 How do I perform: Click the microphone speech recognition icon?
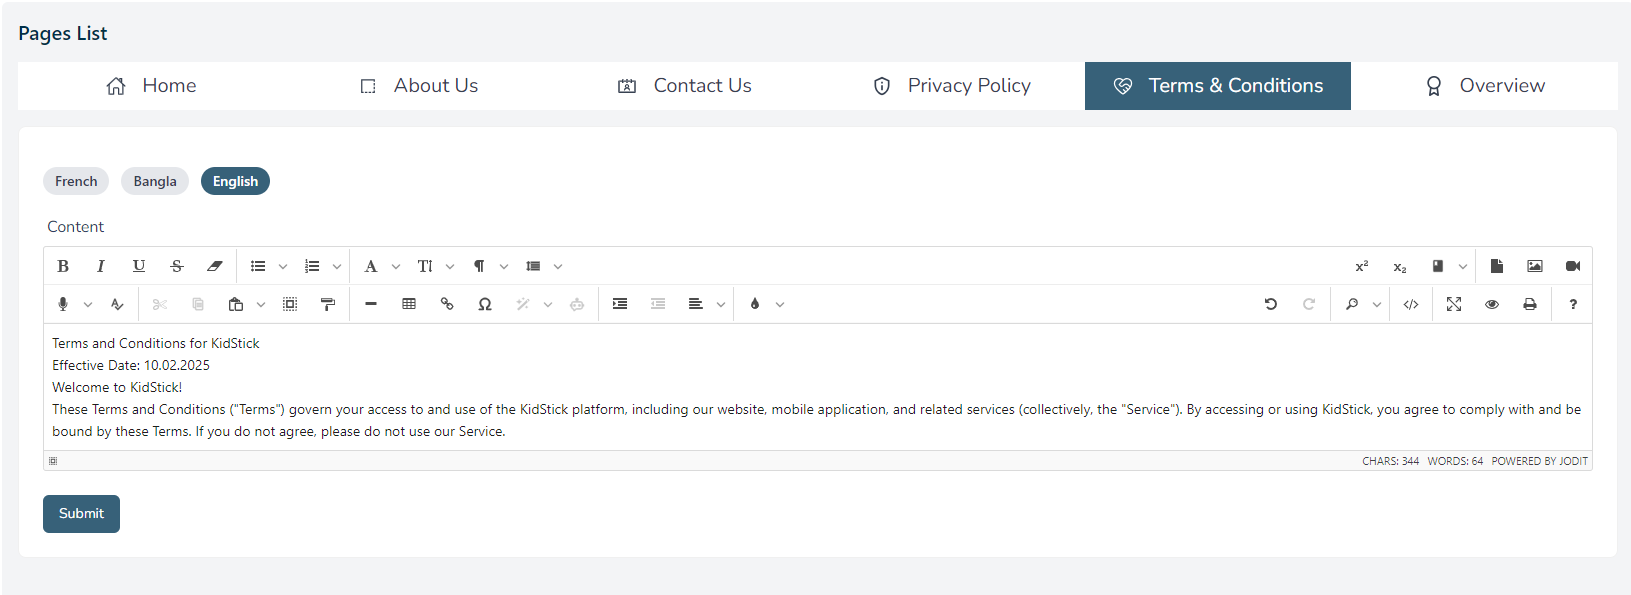click(x=63, y=304)
